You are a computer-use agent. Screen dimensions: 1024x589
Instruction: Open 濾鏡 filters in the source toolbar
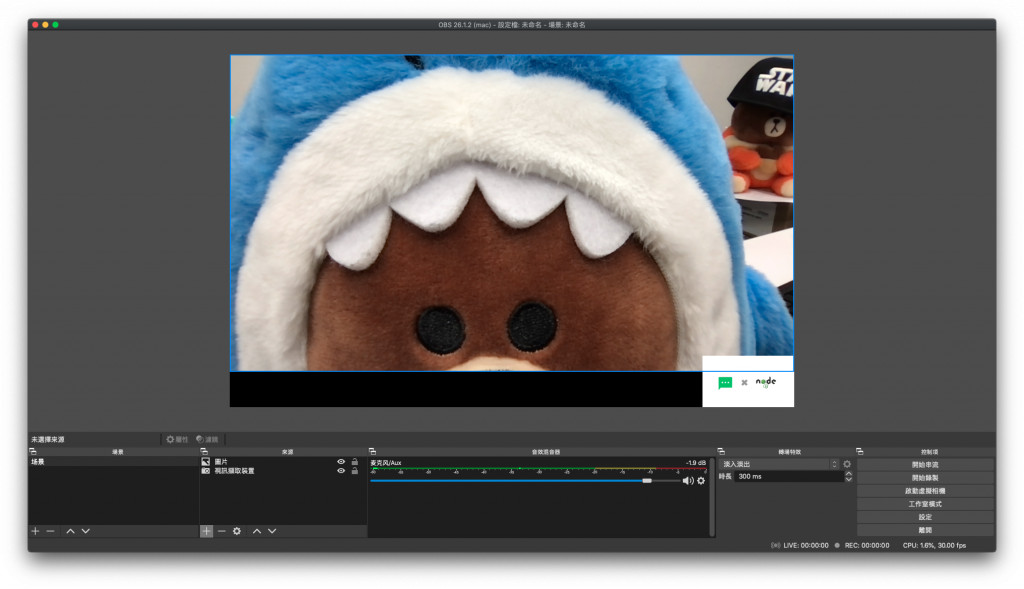coord(207,439)
